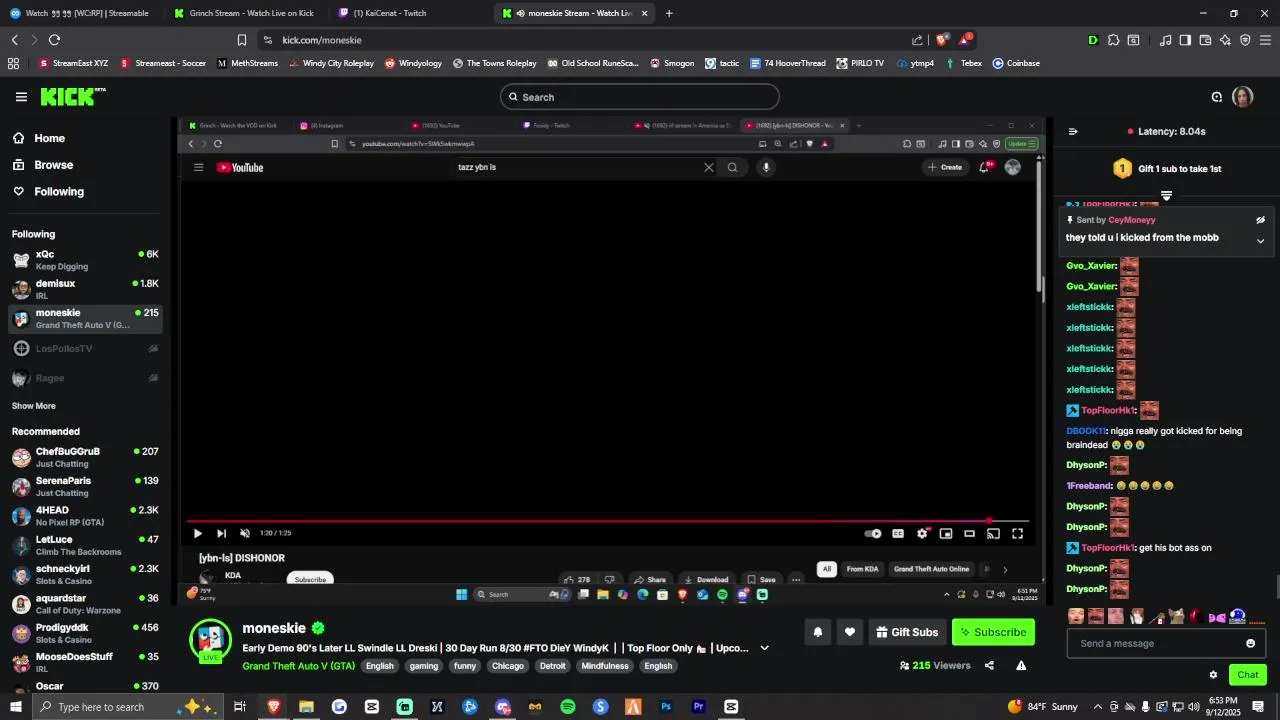The height and width of the screenshot is (720, 1280).
Task: Open demisux channel in Following list
Action: (x=85, y=289)
